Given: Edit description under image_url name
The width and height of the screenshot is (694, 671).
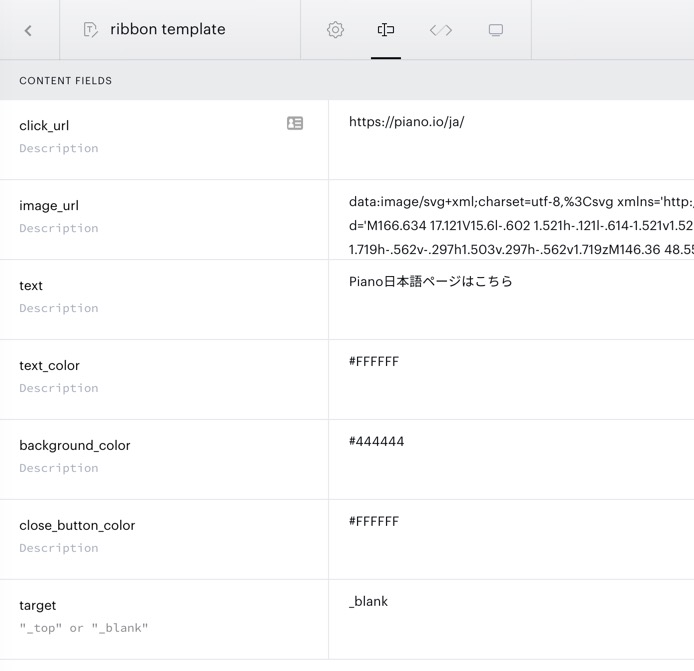Looking at the screenshot, I should (58, 228).
